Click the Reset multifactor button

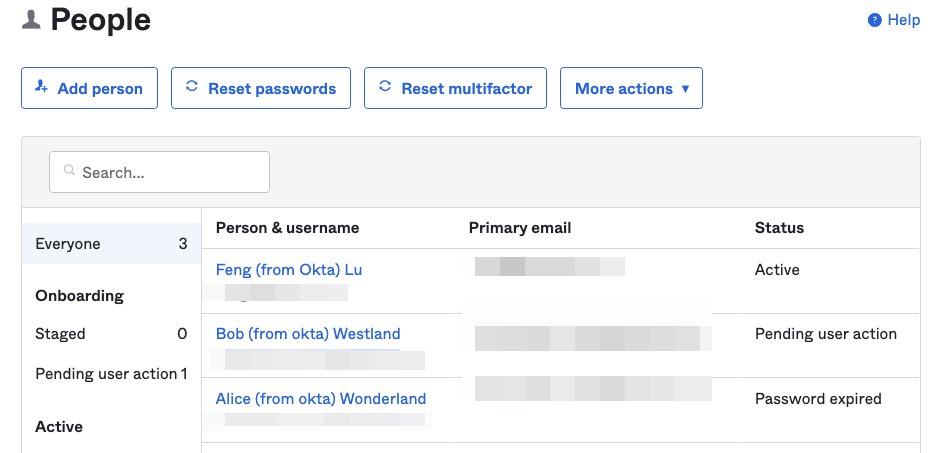click(x=455, y=88)
